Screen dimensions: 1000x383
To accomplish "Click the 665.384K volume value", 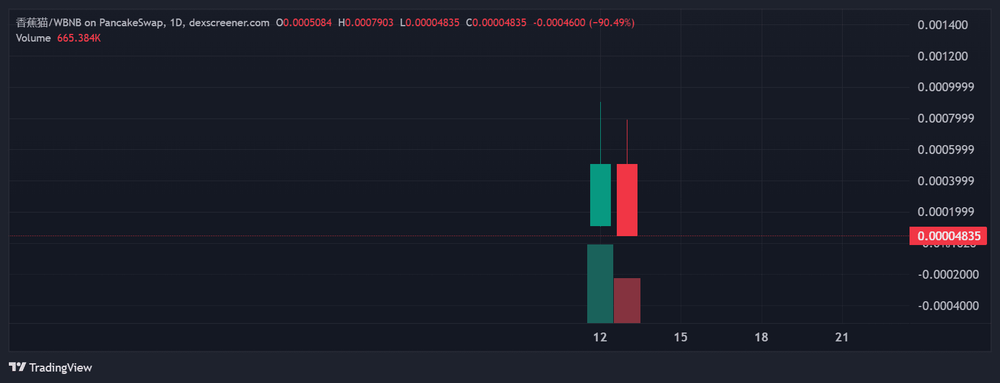I will (x=80, y=38).
